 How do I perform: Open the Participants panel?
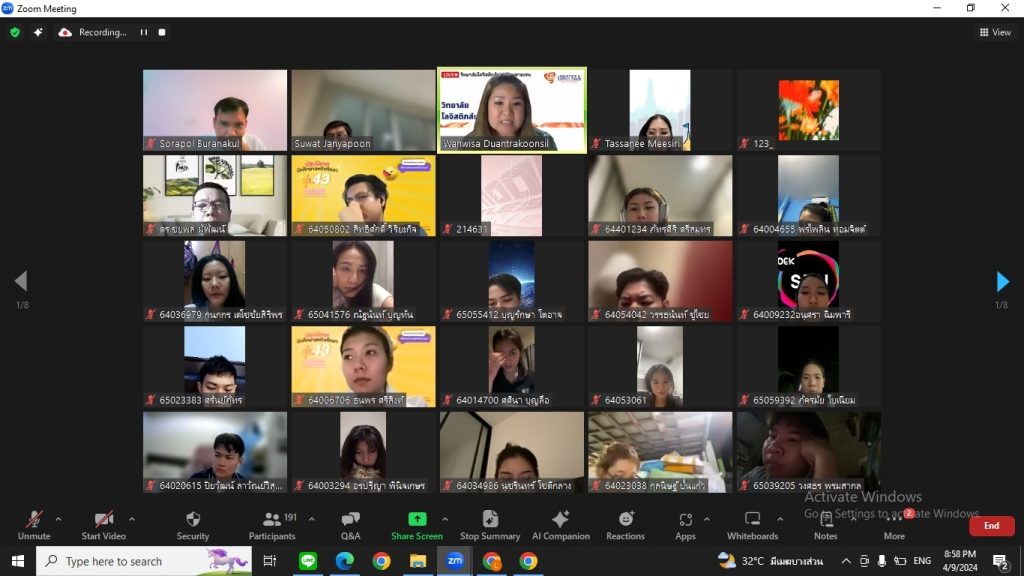[x=272, y=526]
